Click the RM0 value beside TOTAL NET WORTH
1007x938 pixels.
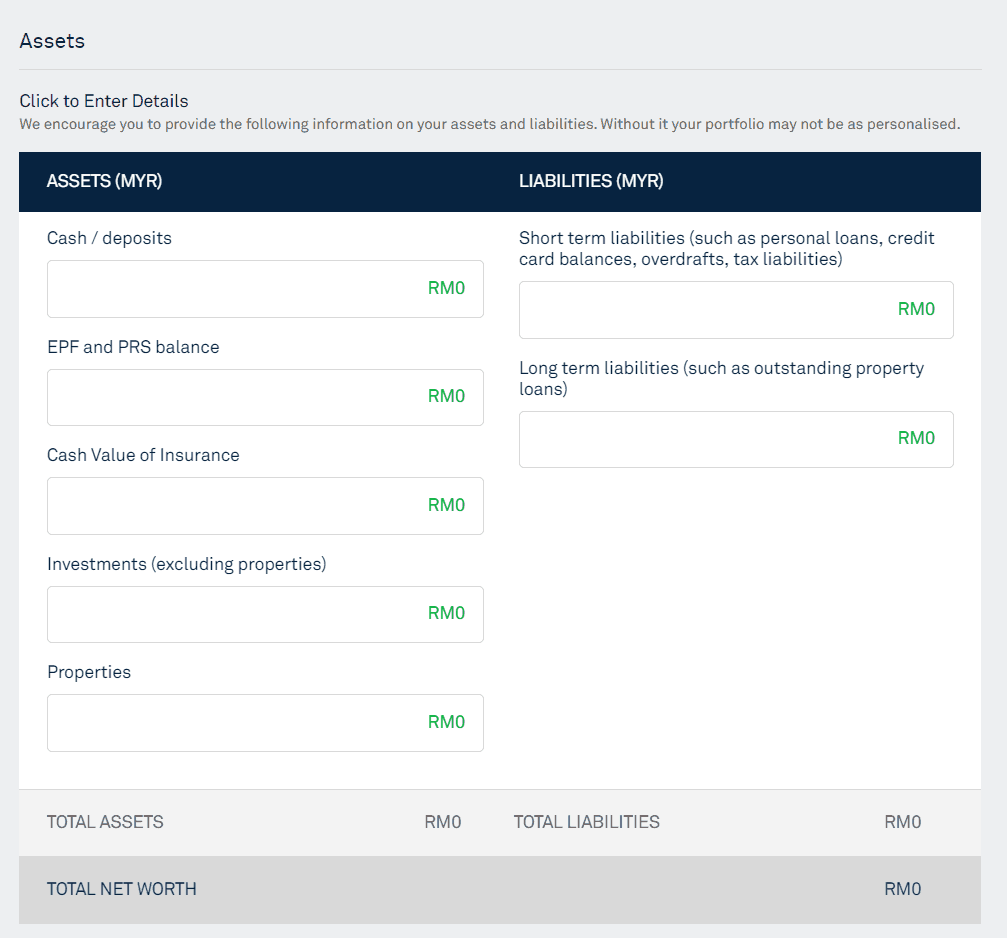pos(902,889)
